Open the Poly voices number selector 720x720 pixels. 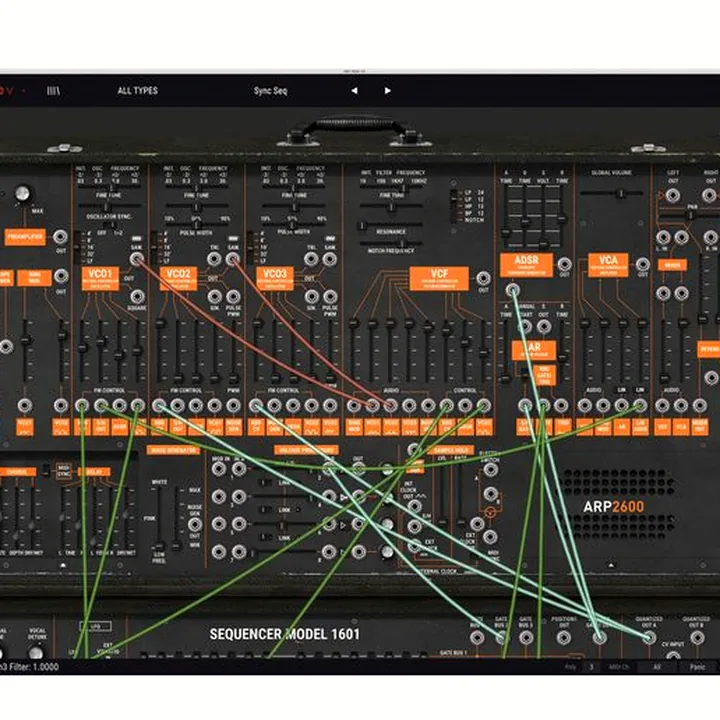pos(591,667)
